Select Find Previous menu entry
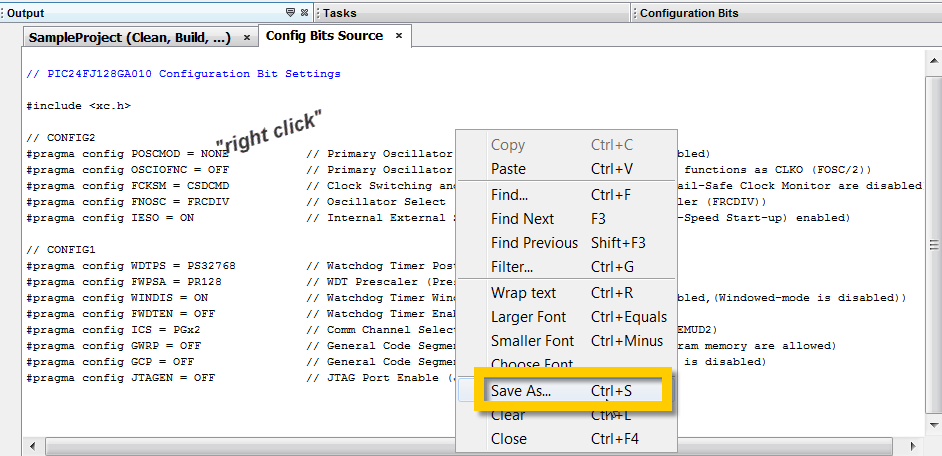This screenshot has height=456, width=942. tap(534, 243)
